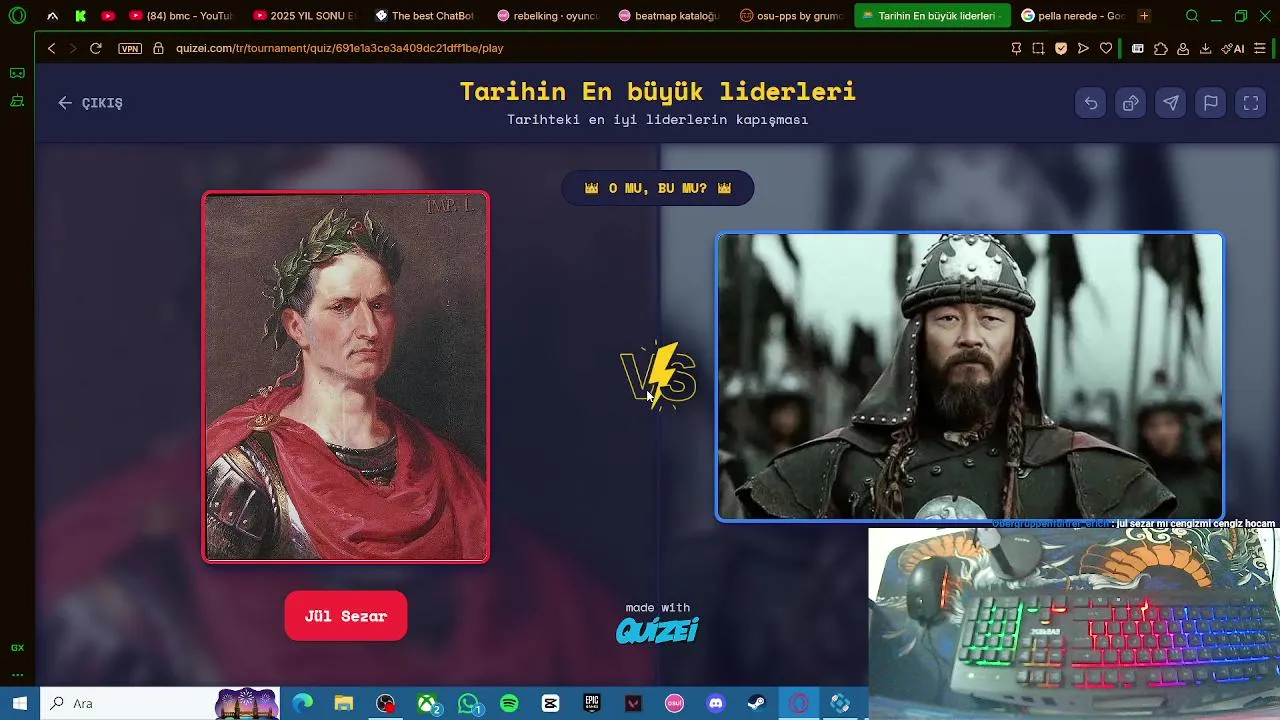Open the pinned Kick tab
1280x720 pixels.
pyautogui.click(x=80, y=16)
